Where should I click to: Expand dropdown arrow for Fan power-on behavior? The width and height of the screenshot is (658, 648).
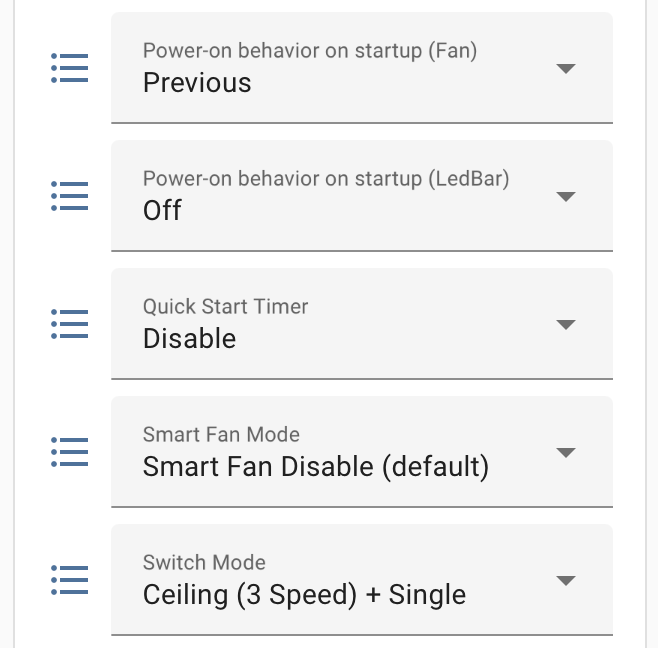point(565,69)
